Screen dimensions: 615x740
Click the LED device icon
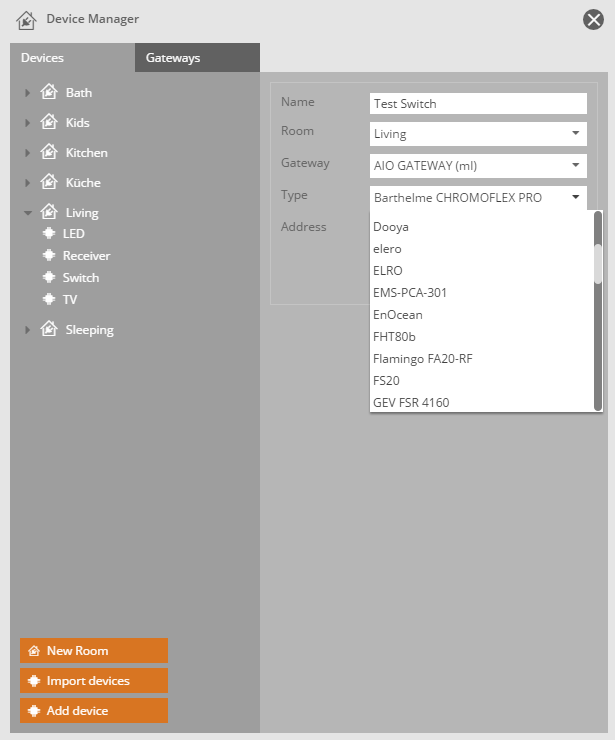[x=49, y=234]
